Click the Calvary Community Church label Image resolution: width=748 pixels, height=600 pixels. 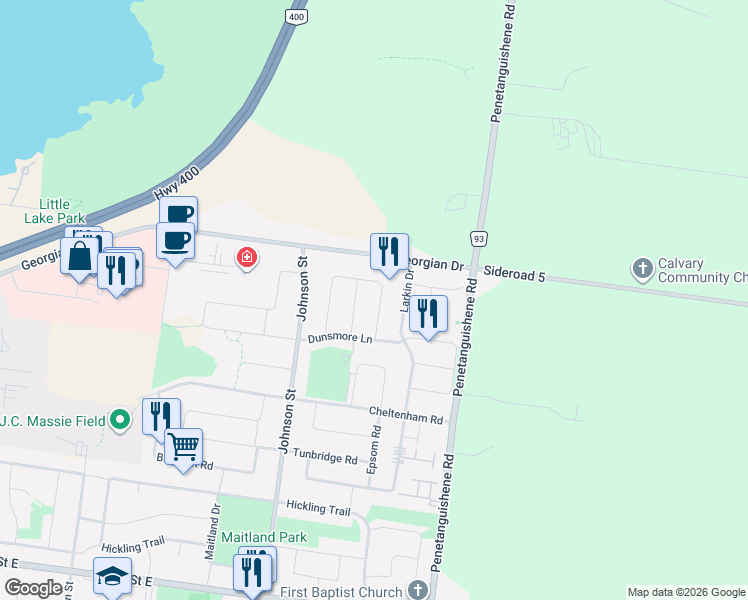tap(702, 270)
